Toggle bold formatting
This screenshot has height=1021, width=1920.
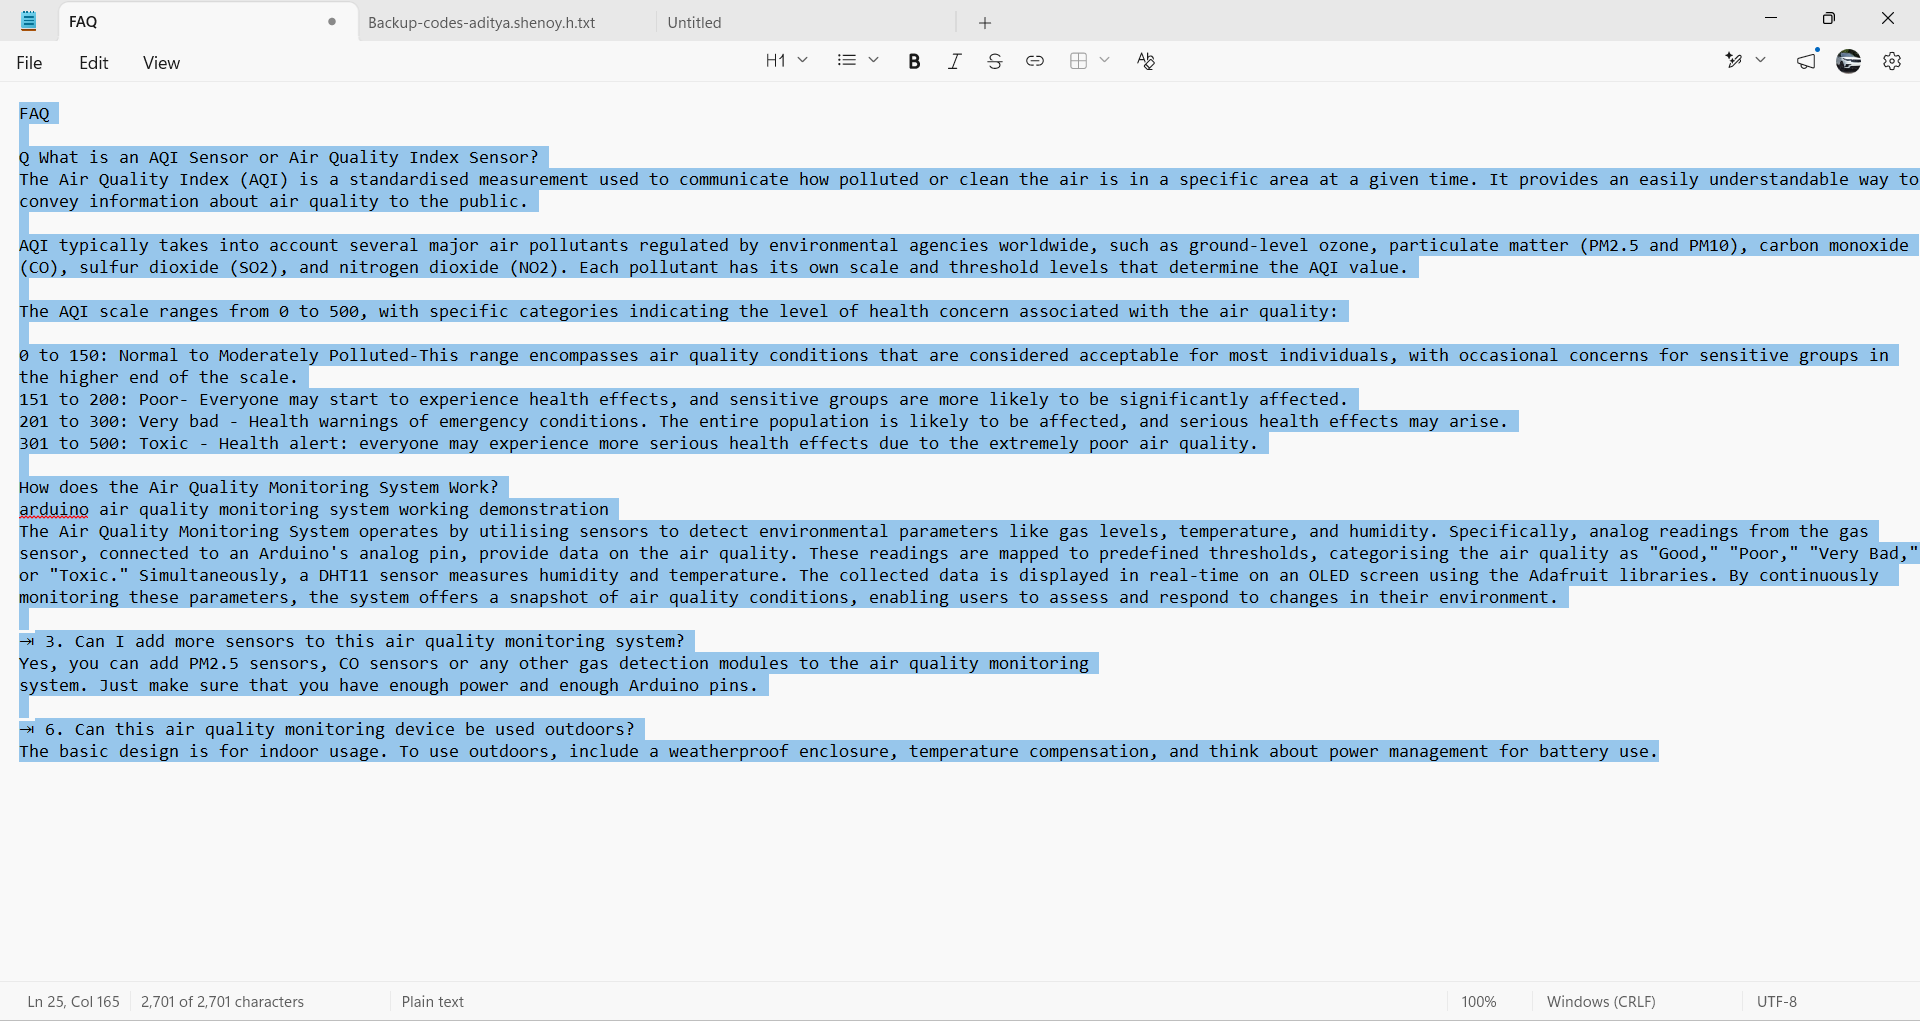coord(914,61)
